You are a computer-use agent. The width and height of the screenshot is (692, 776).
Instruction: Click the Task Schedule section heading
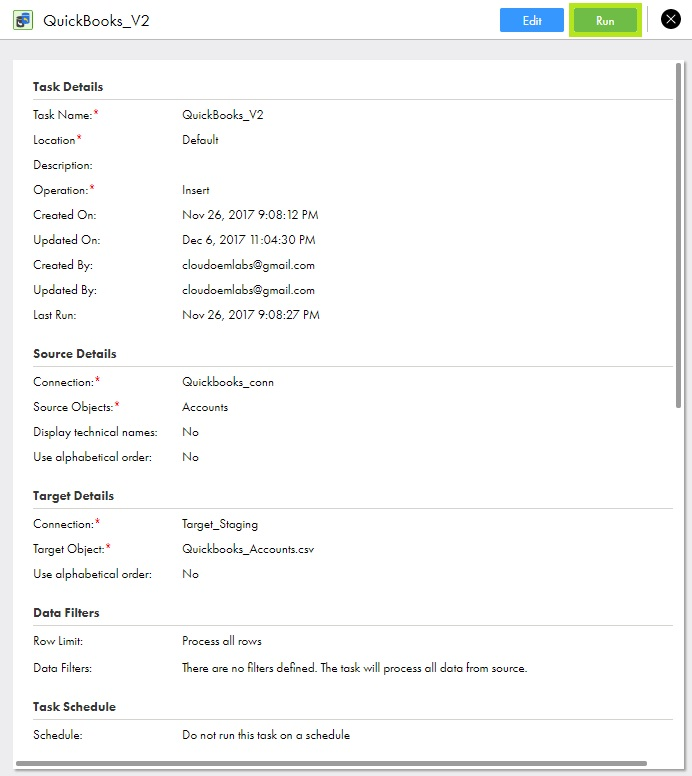pos(74,707)
